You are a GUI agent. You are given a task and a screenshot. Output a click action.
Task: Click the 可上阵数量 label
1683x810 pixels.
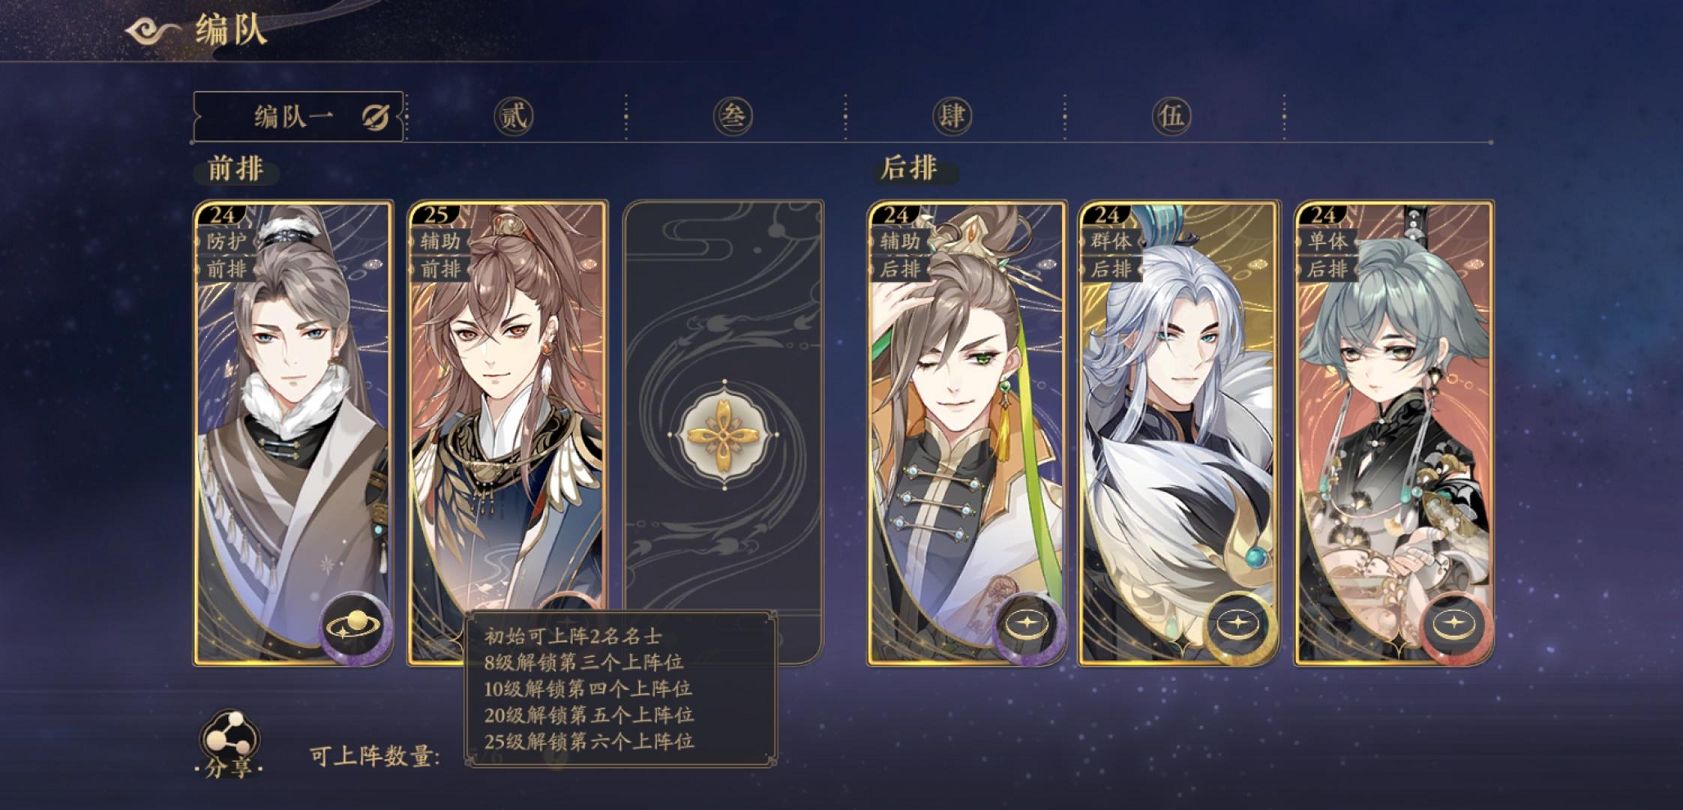point(375,757)
